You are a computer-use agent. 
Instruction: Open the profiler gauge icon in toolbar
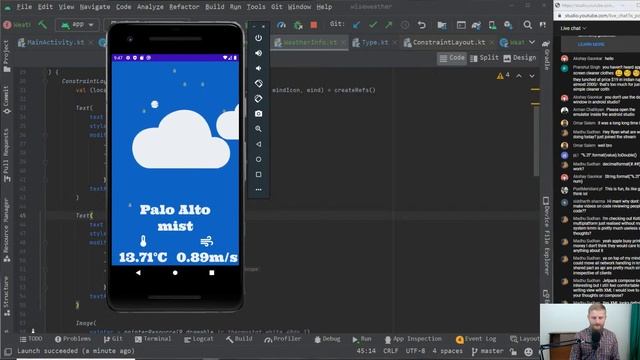click(281, 25)
